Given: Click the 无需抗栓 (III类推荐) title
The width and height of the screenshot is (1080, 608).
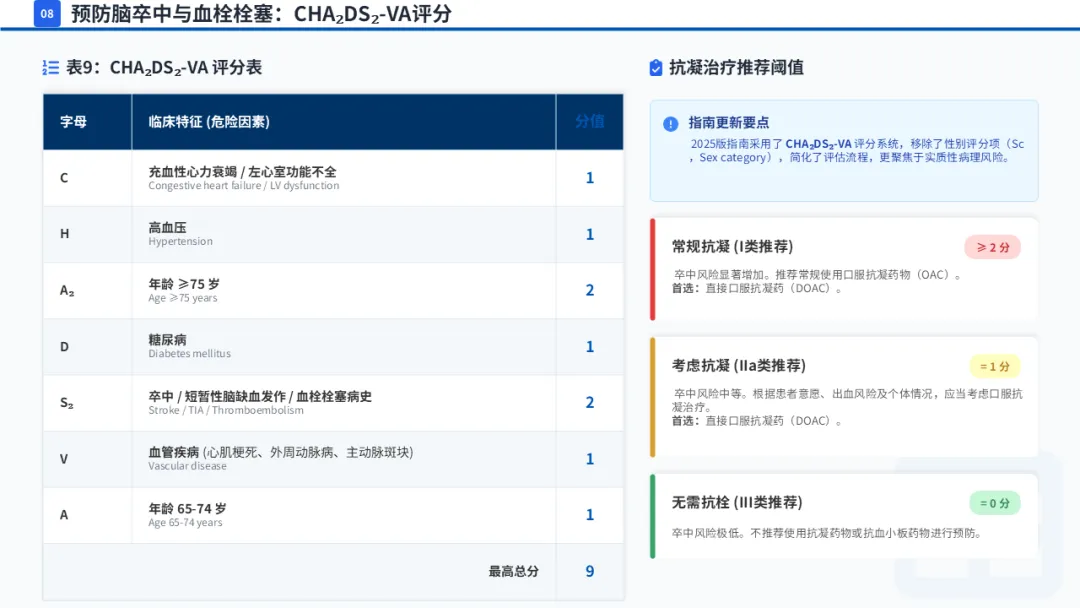Looking at the screenshot, I should 737,503.
